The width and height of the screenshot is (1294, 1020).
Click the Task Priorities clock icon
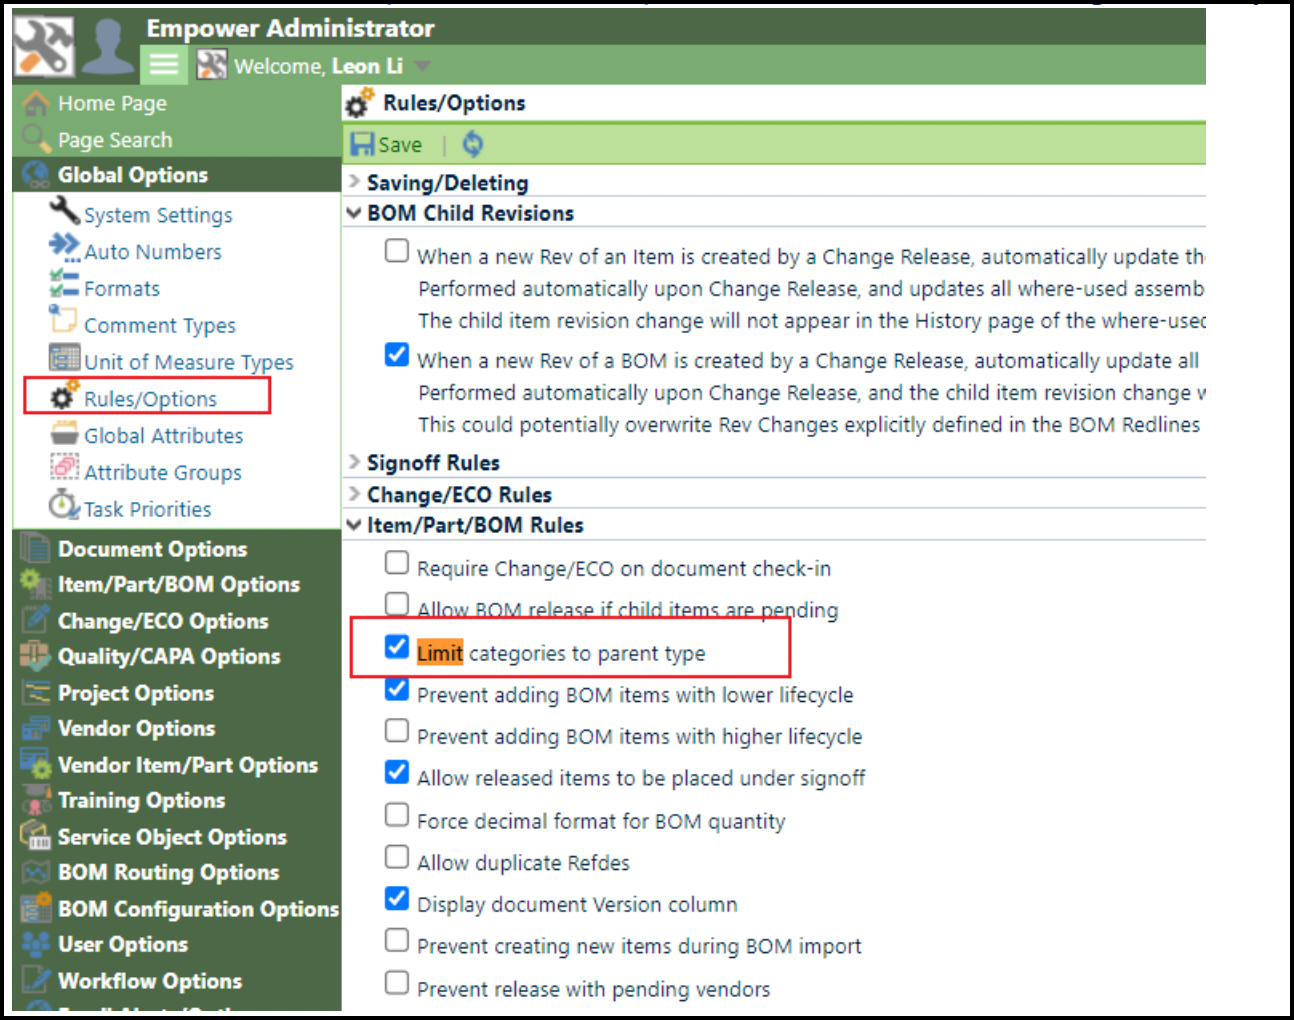click(64, 505)
